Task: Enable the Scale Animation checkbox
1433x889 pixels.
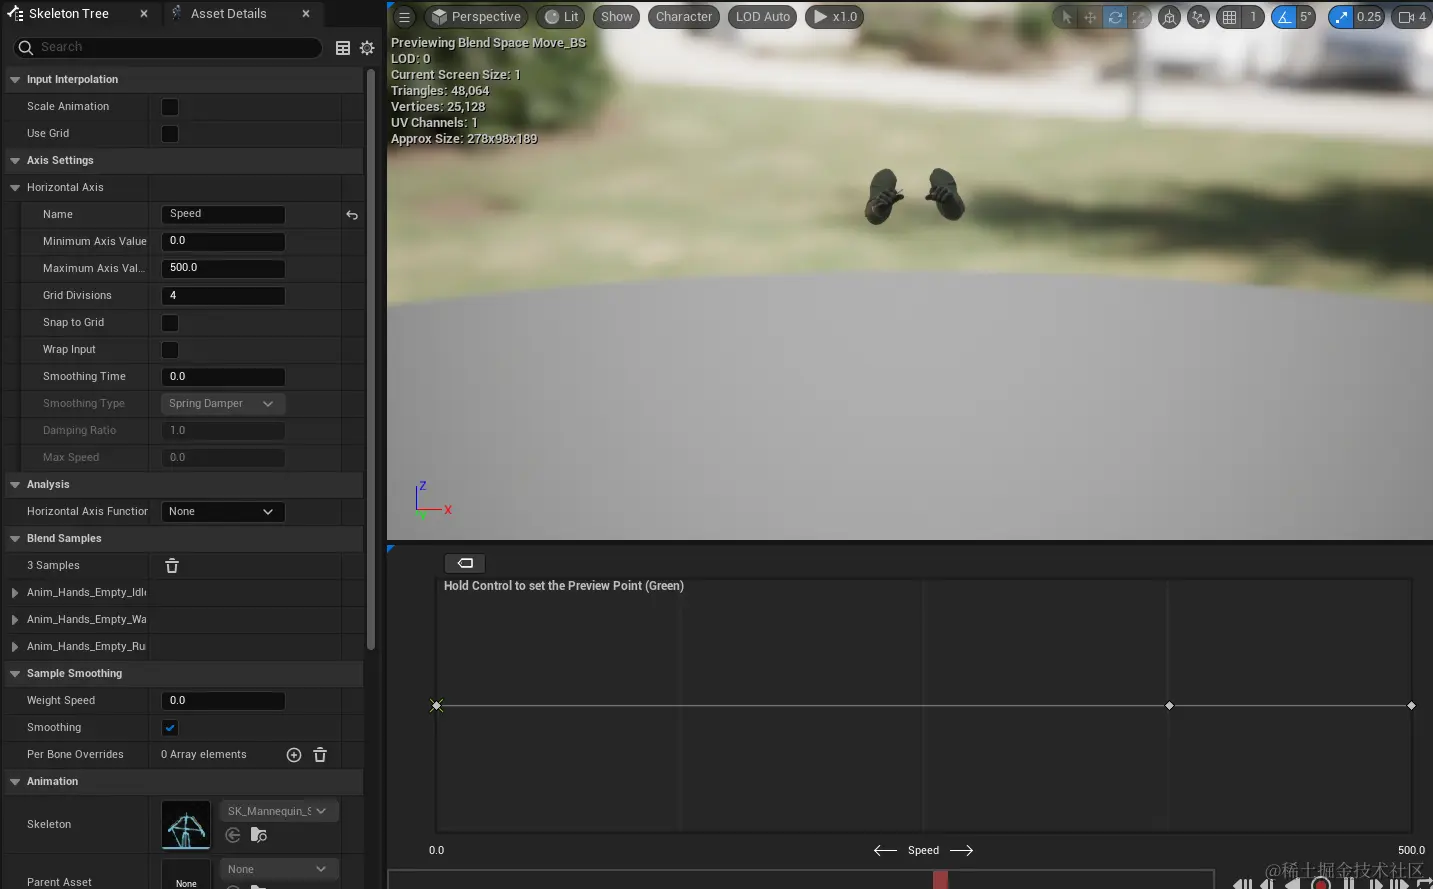Action: coord(170,107)
